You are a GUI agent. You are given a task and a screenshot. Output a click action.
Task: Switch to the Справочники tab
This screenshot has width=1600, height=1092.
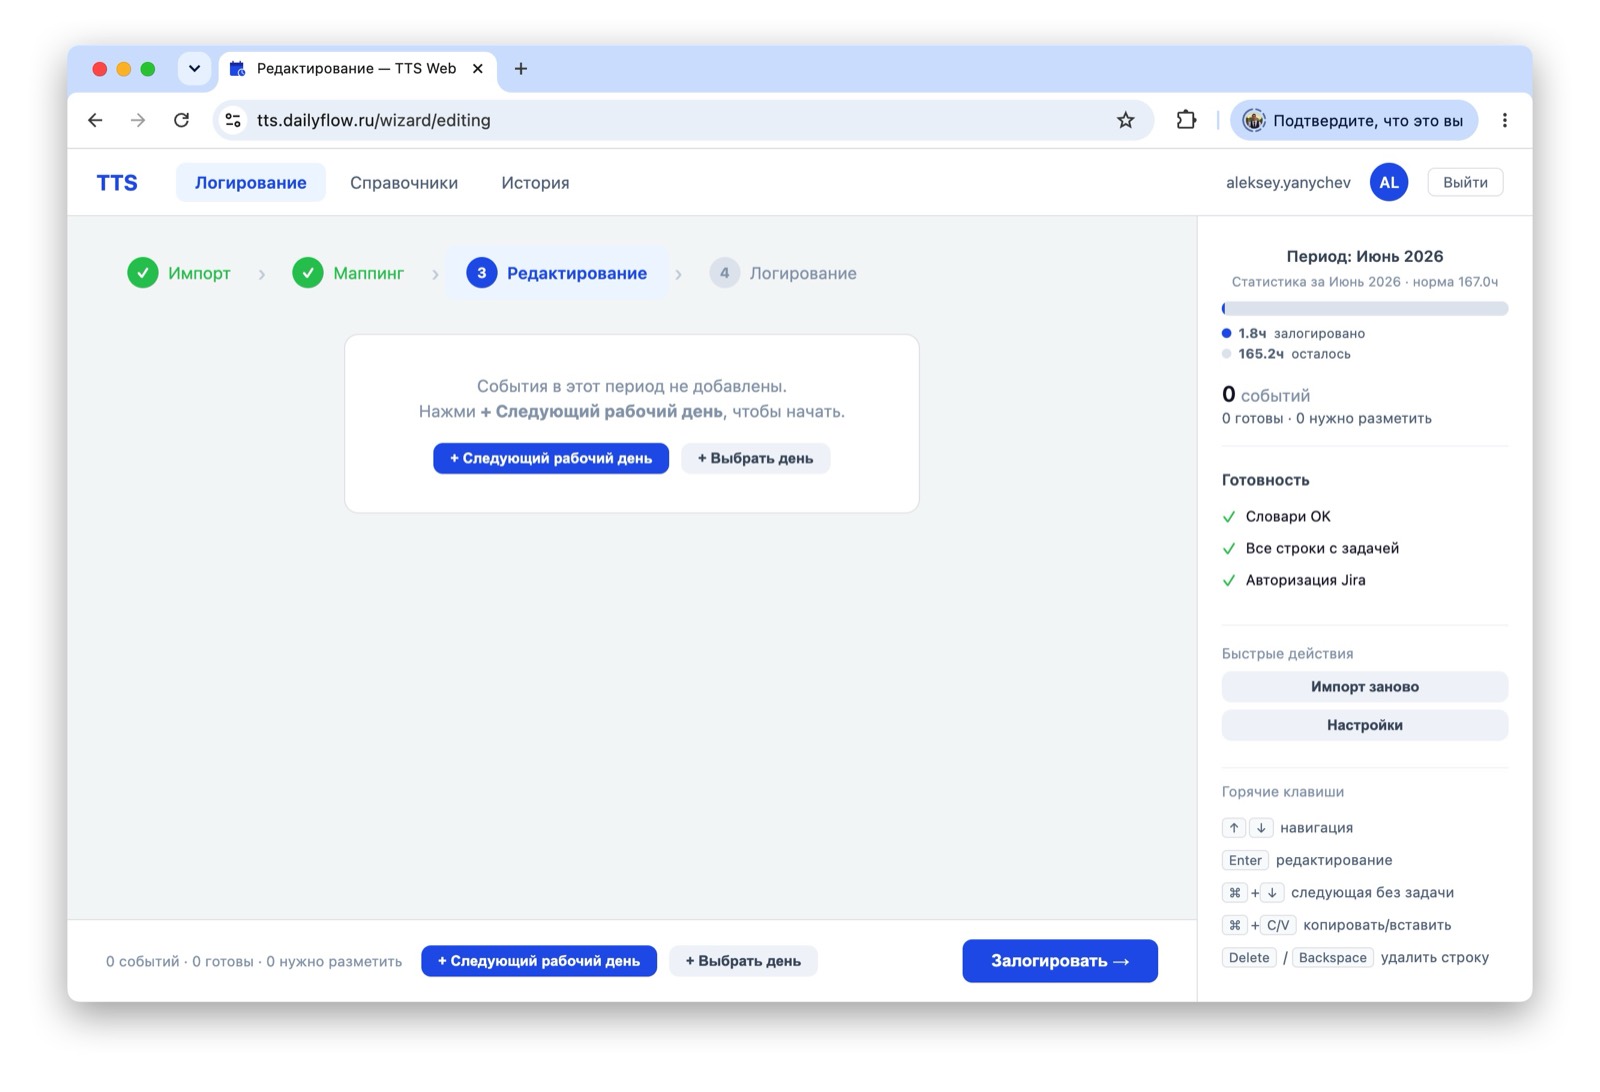(404, 182)
